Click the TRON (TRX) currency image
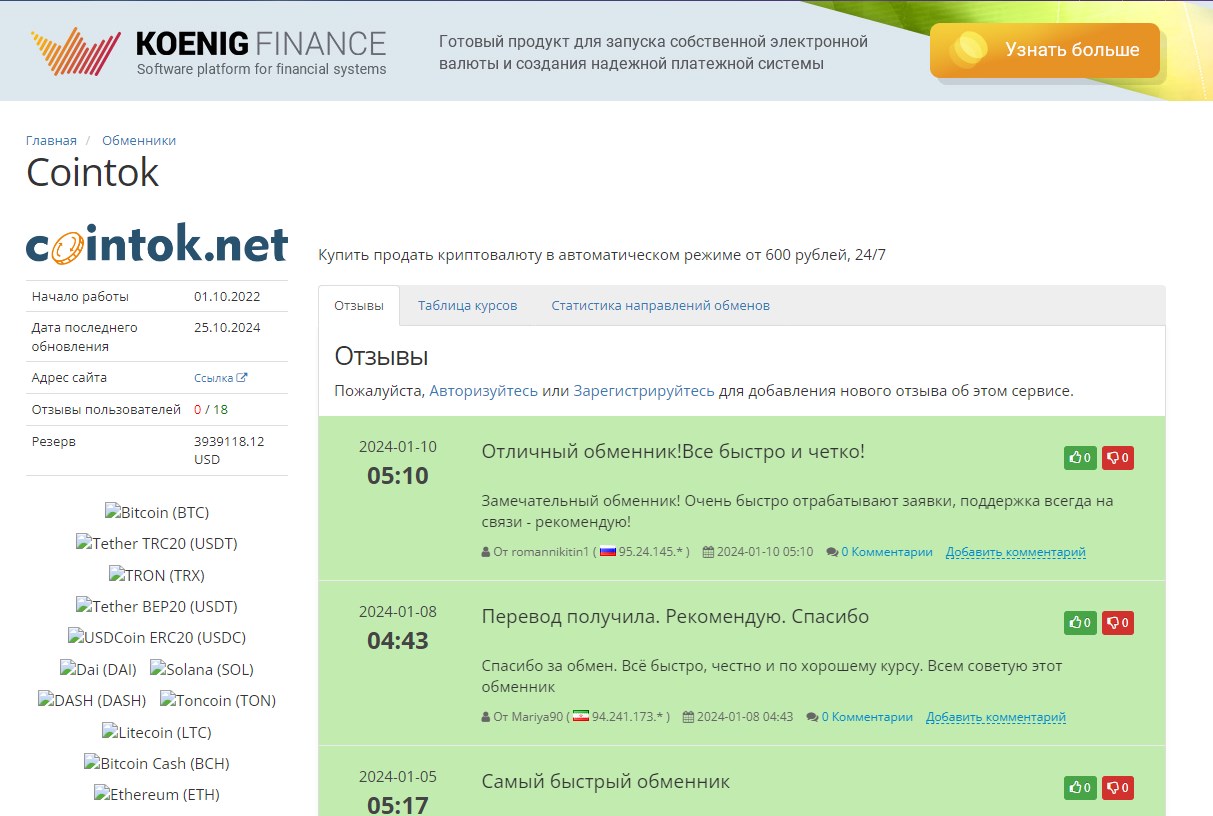This screenshot has height=816, width=1213. tap(157, 575)
